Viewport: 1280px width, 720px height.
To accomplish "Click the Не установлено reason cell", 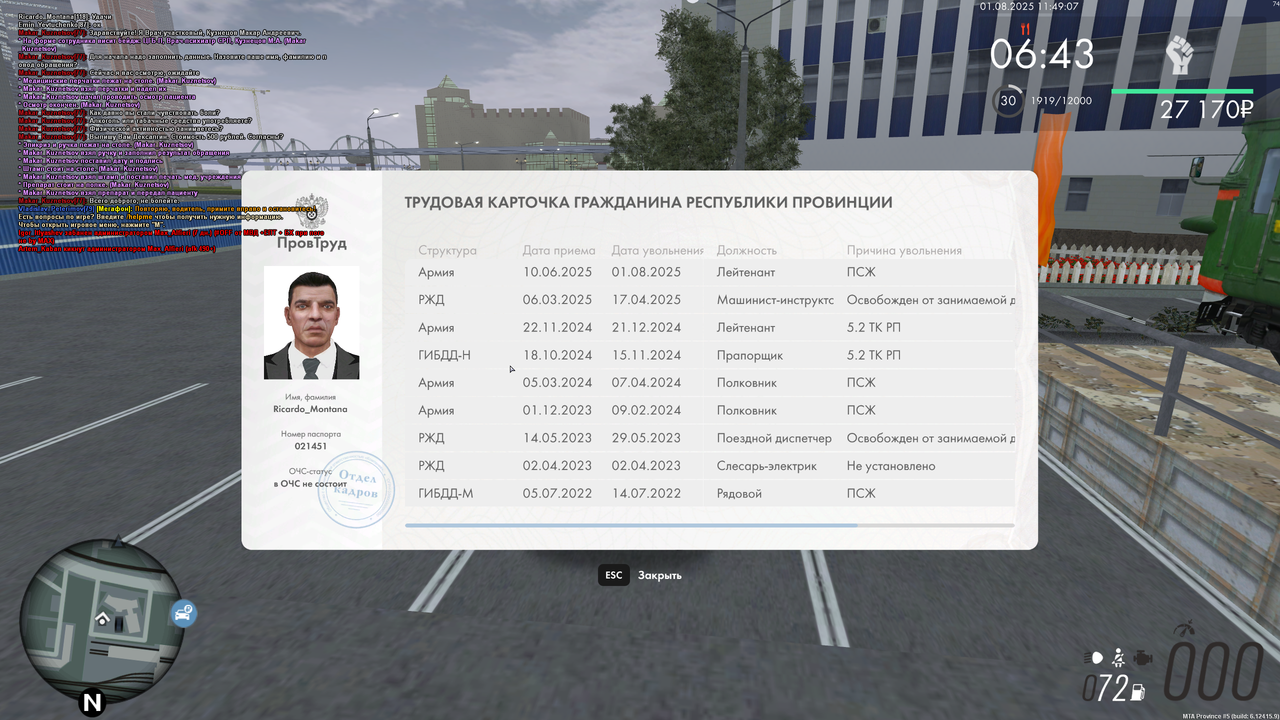I will click(891, 466).
